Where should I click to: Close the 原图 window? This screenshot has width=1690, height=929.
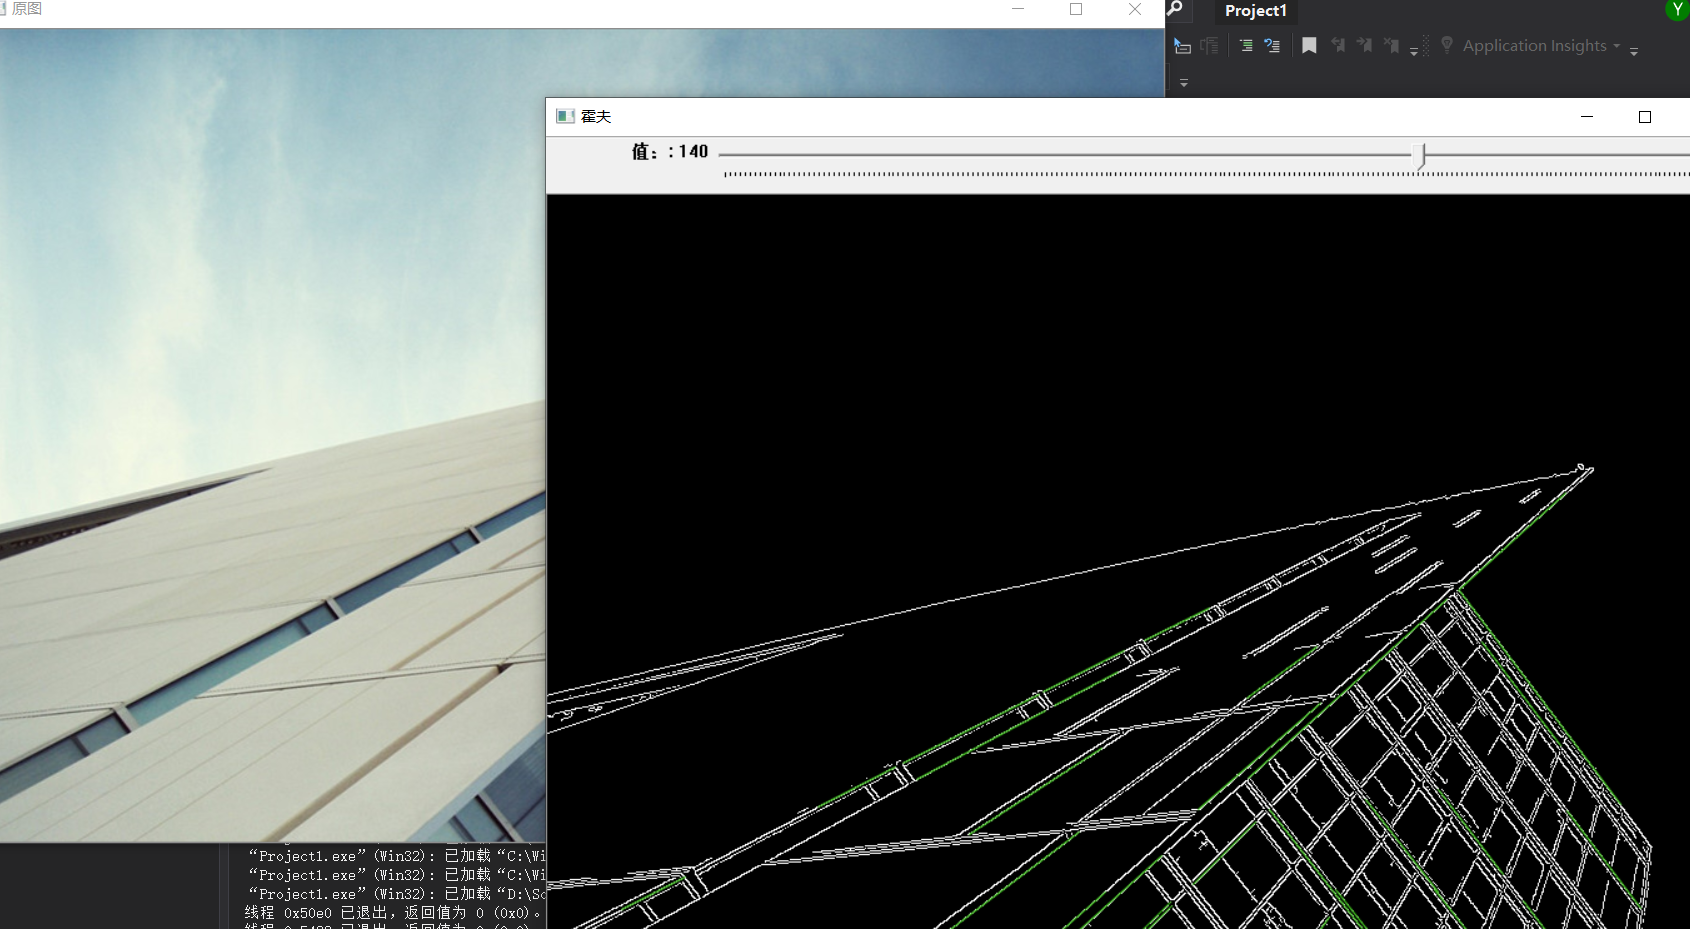pos(1135,9)
